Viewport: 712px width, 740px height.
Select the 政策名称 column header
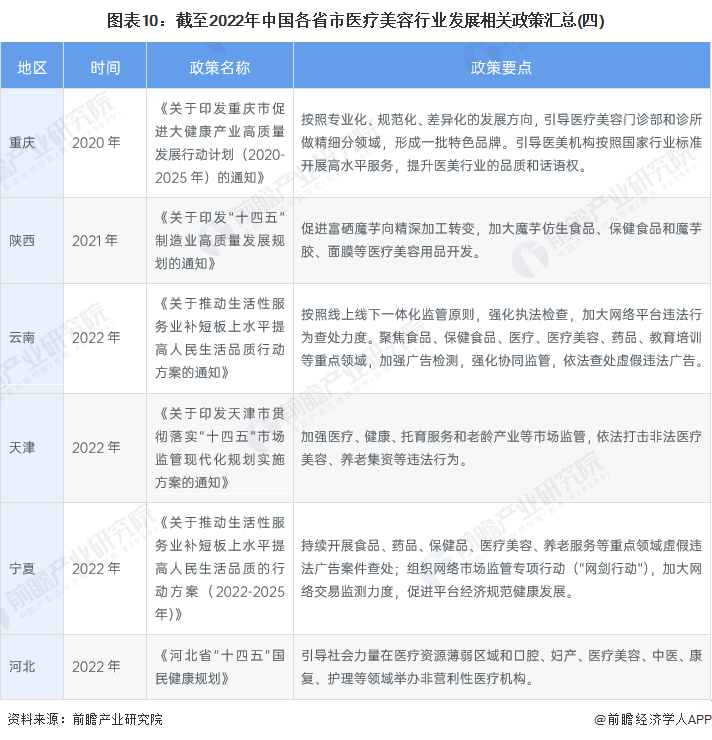coord(220,67)
